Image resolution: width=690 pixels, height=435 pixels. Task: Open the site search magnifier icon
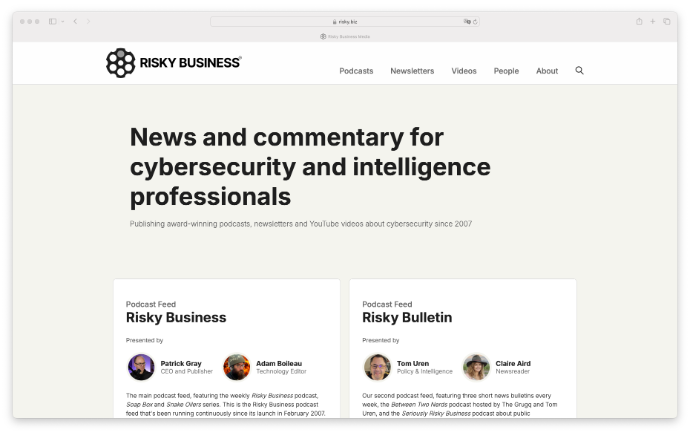tap(579, 70)
